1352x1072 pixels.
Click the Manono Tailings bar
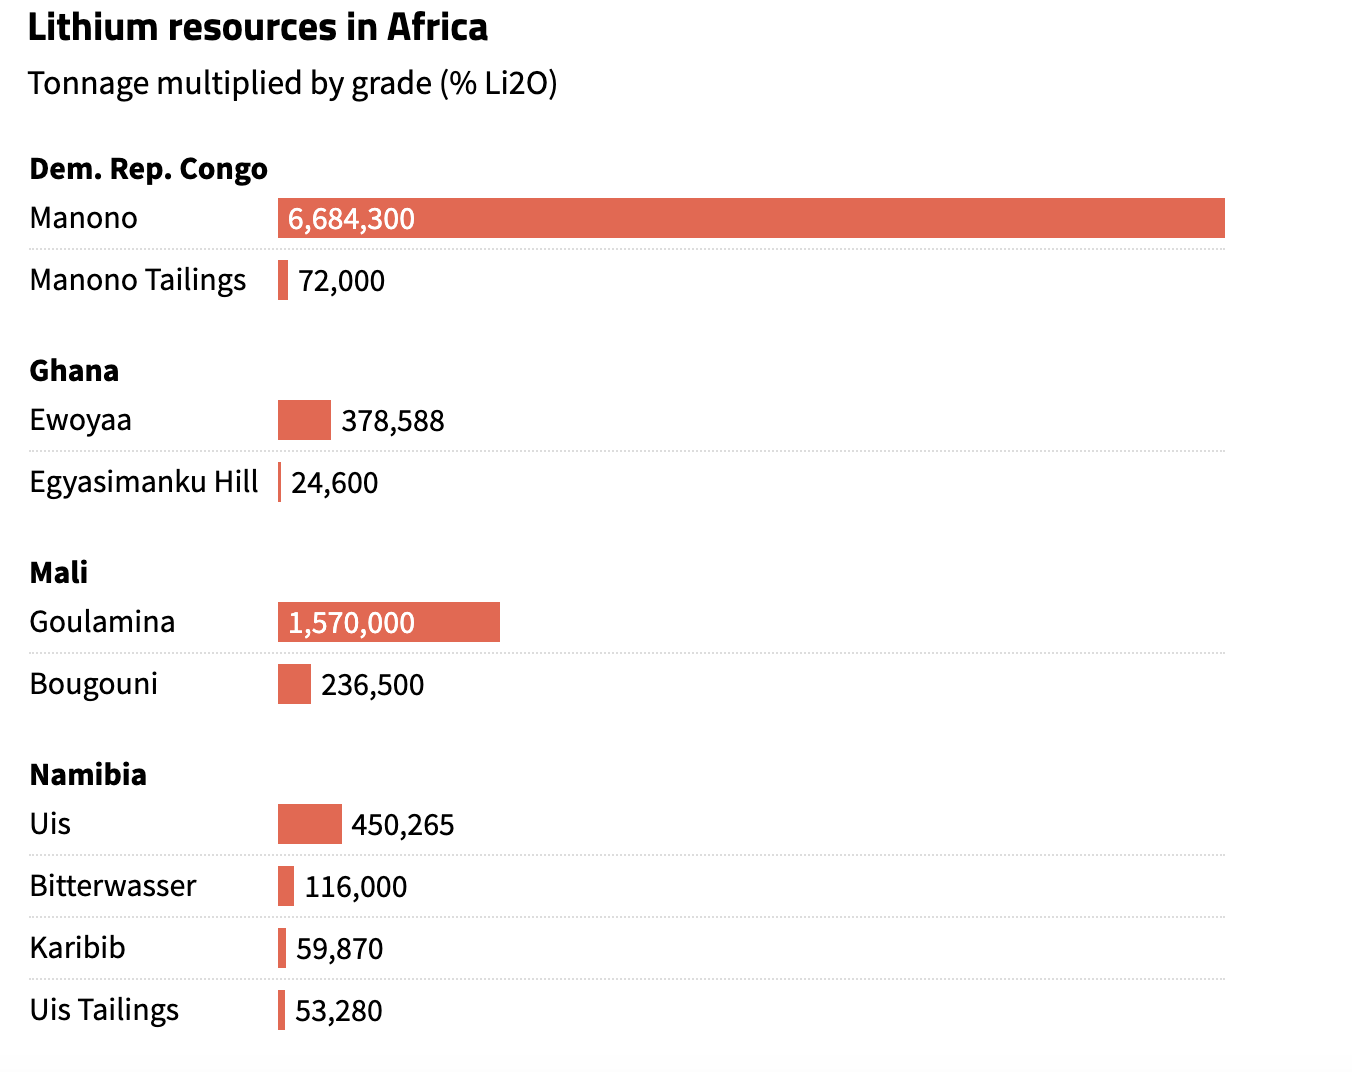click(x=283, y=280)
